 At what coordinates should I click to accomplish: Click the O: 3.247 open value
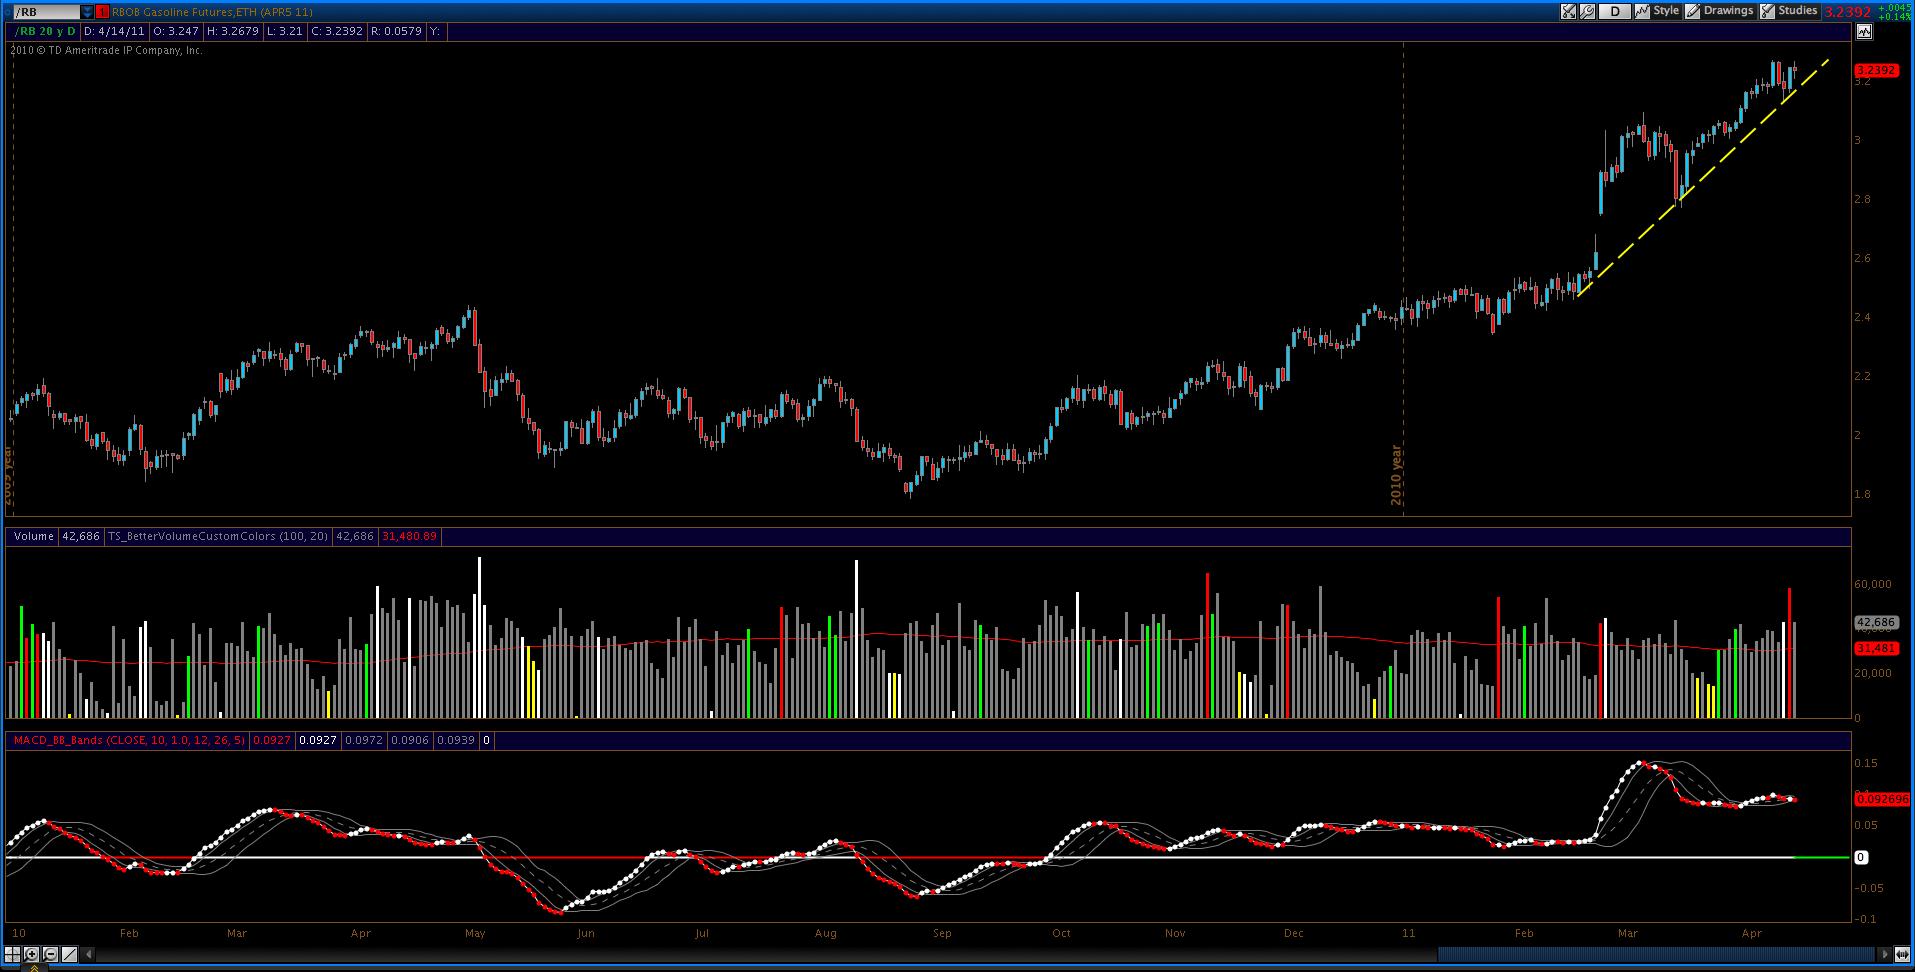point(176,32)
